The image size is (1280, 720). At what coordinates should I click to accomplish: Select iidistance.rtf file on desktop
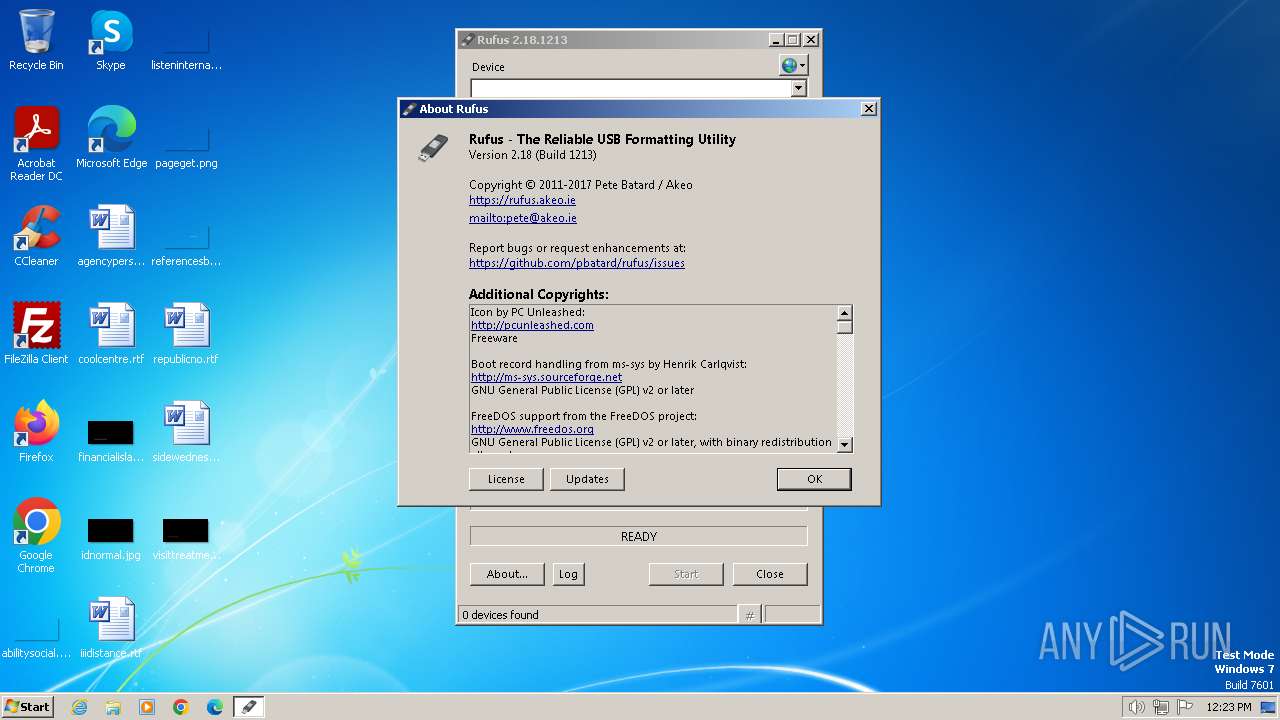pyautogui.click(x=111, y=628)
